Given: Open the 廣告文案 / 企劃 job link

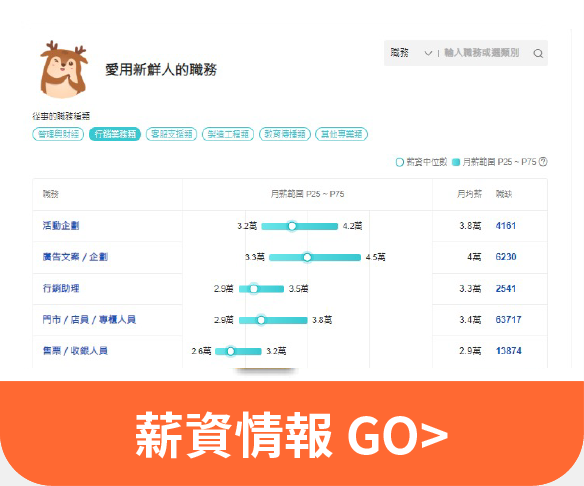Looking at the screenshot, I should click(x=75, y=257).
